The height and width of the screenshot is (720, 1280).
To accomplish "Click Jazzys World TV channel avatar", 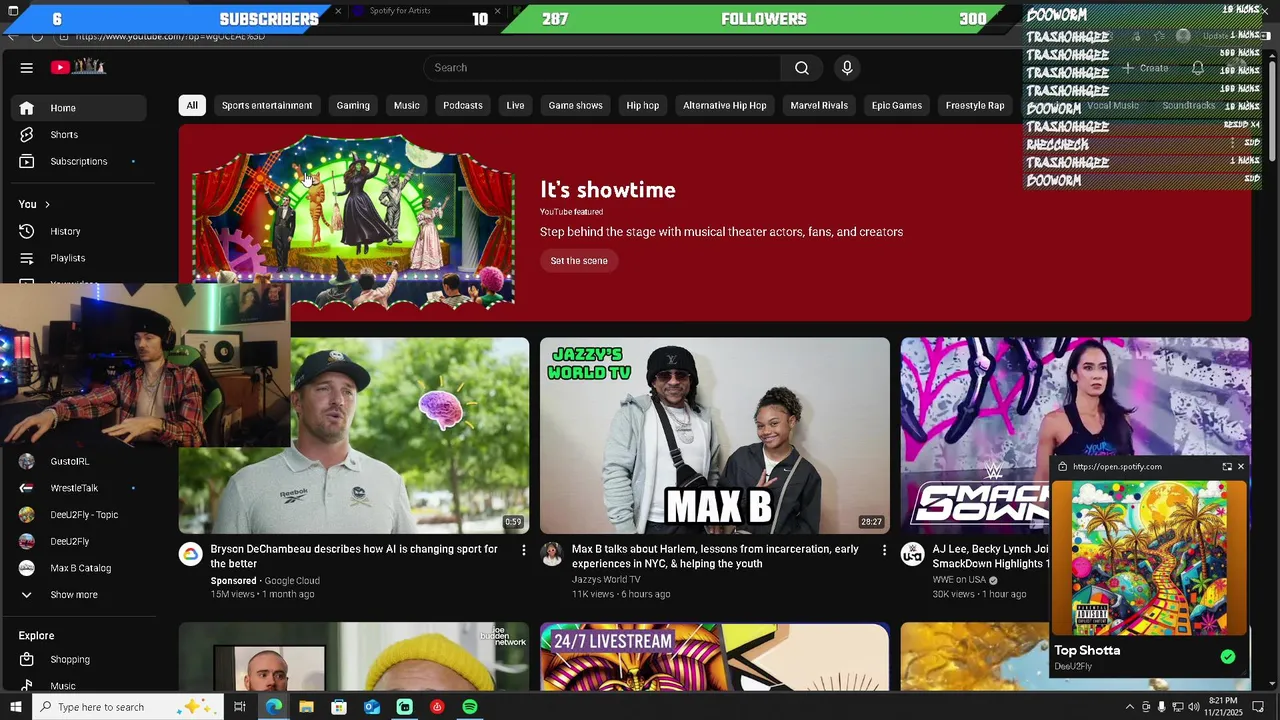I will pyautogui.click(x=552, y=554).
